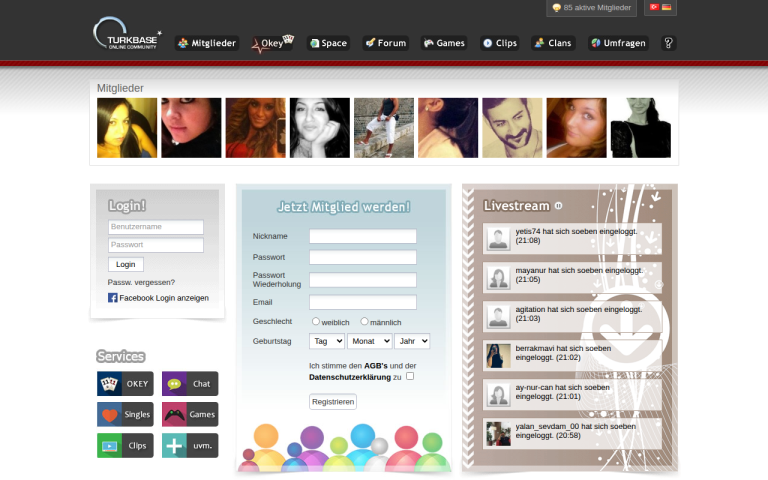
Task: Open the Chat service tile
Action: point(190,384)
